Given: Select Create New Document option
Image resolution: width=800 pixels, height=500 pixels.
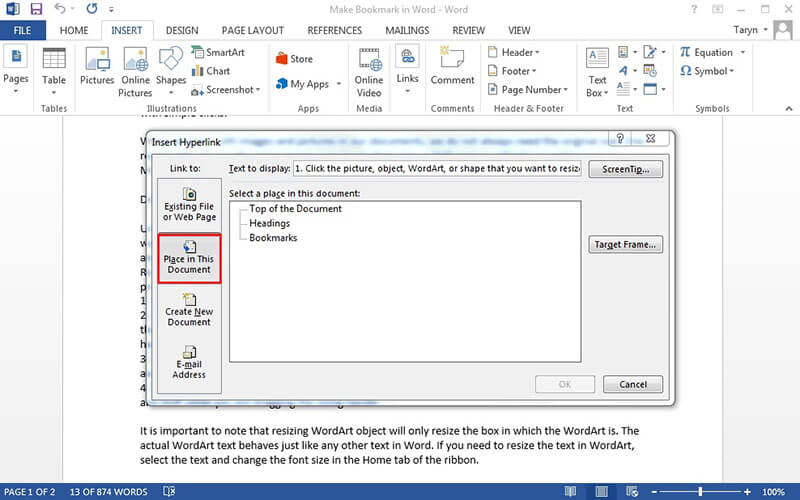Looking at the screenshot, I should click(x=189, y=310).
